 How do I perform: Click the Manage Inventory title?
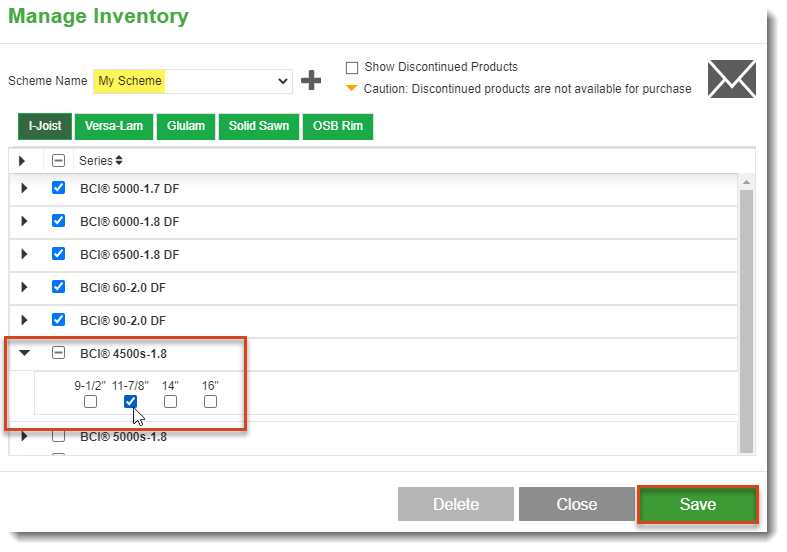click(x=98, y=16)
